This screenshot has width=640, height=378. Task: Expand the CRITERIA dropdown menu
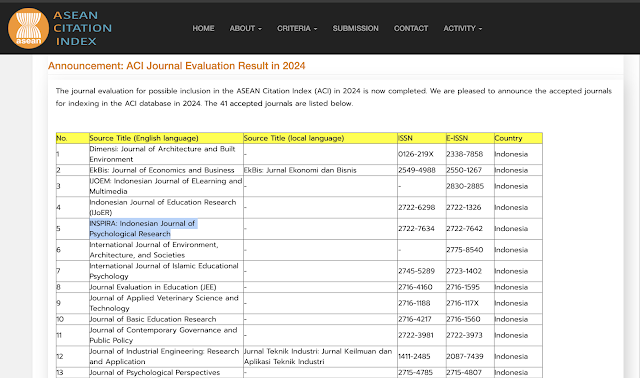(297, 28)
